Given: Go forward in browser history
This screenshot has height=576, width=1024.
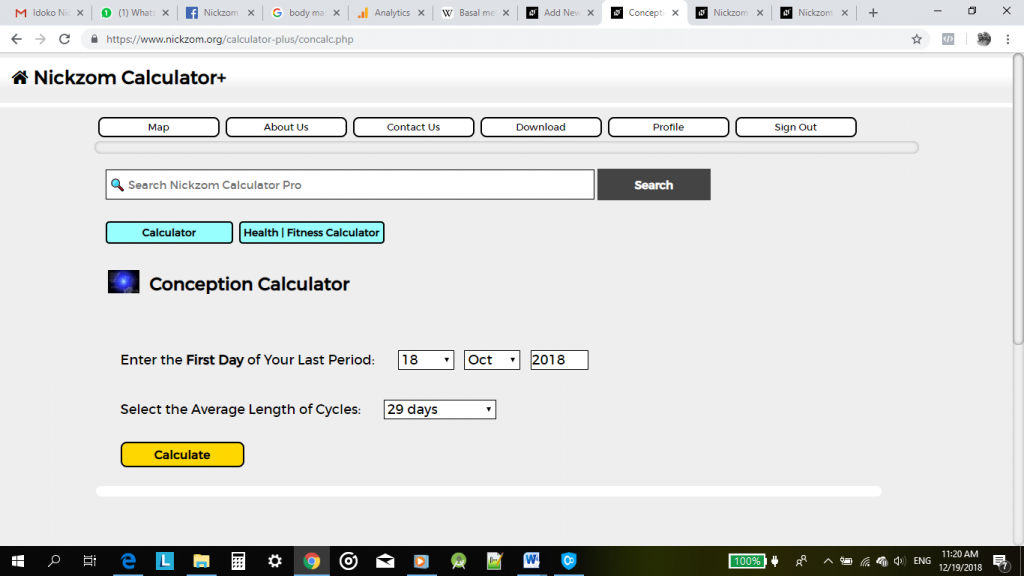Looking at the screenshot, I should click(40, 39).
